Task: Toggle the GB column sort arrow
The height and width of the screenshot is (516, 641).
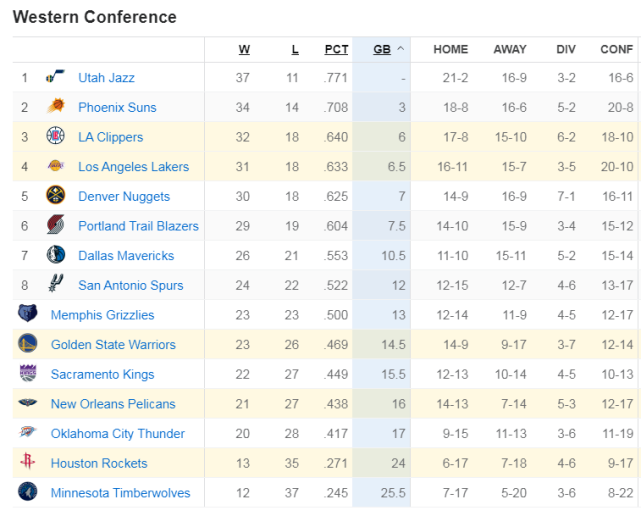Action: tap(401, 49)
